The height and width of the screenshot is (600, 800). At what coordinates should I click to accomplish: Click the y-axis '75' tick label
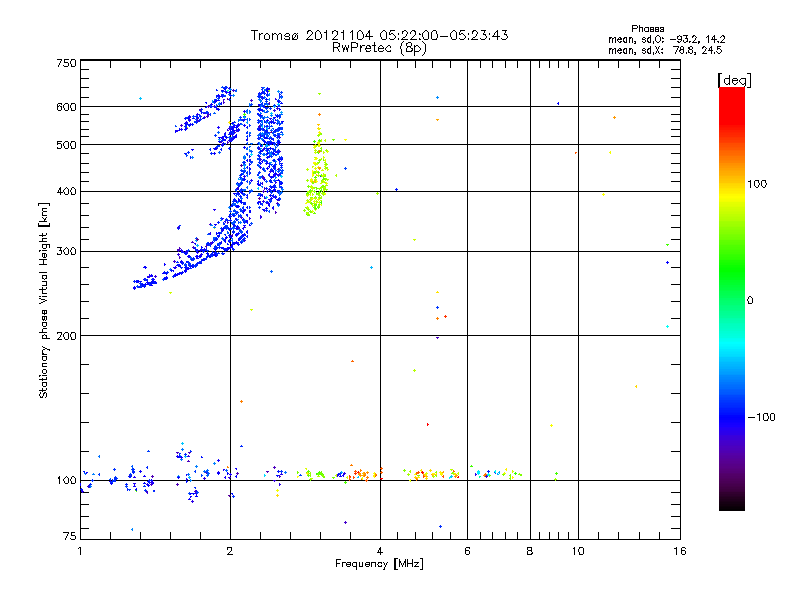coord(70,536)
